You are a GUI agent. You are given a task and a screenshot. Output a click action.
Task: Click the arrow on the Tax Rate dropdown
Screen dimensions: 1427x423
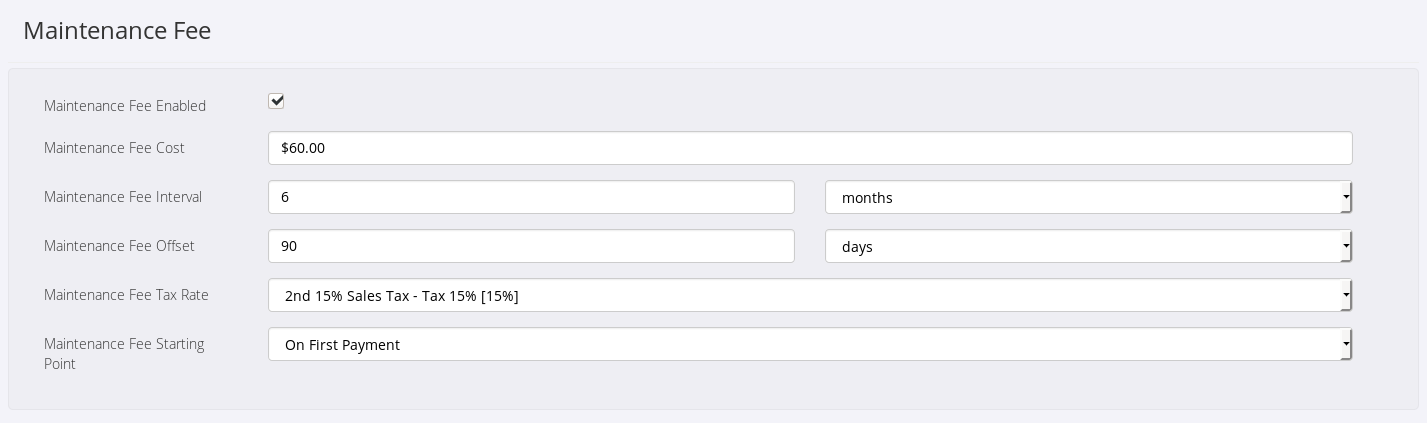(x=1346, y=295)
